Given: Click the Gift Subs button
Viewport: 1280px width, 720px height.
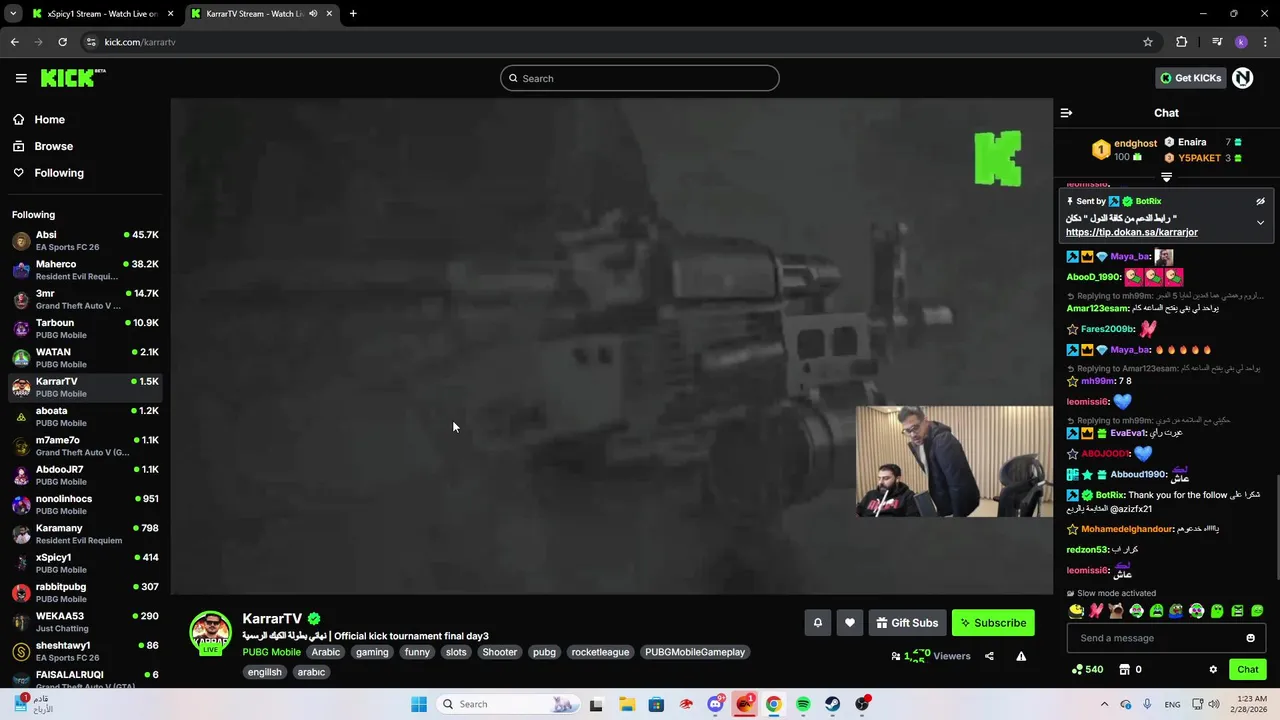Looking at the screenshot, I should [x=907, y=623].
